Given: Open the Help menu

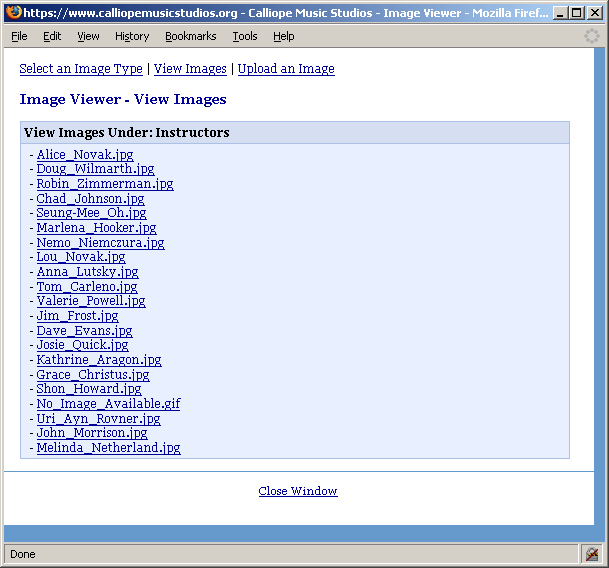Looking at the screenshot, I should click(284, 36).
